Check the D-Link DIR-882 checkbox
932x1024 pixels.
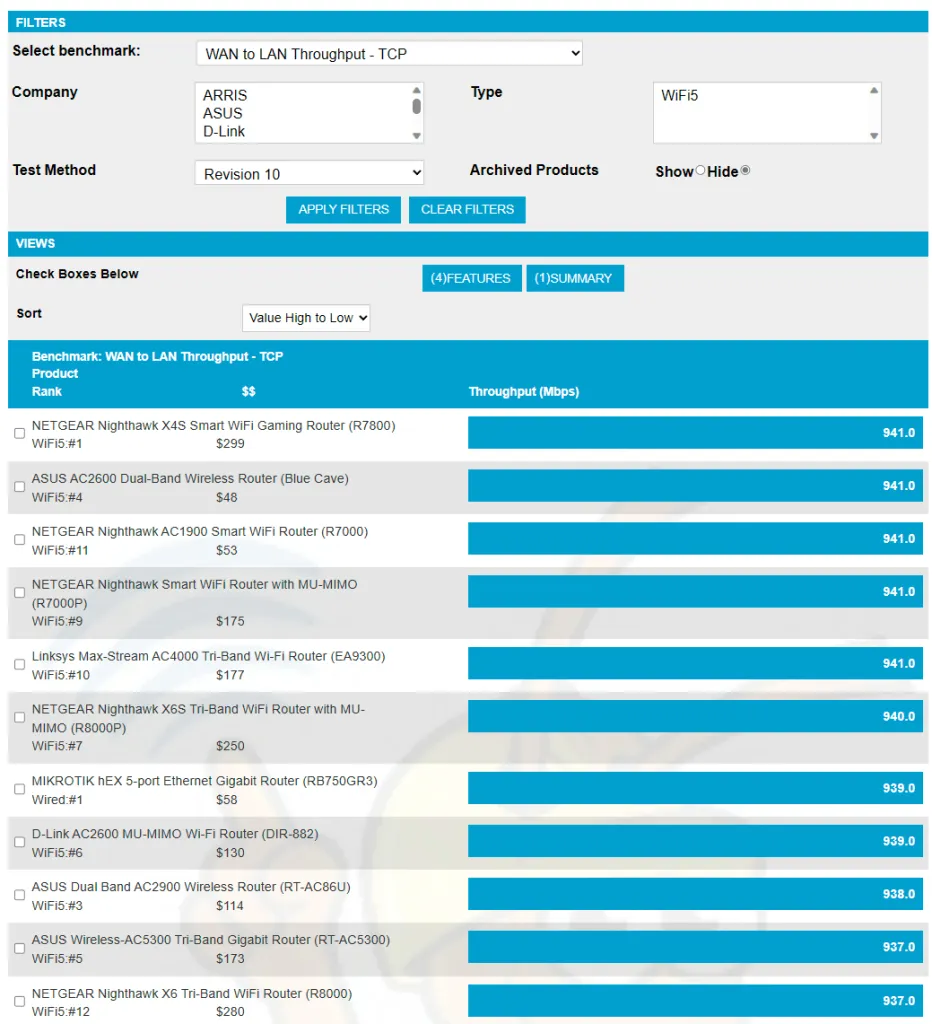pyautogui.click(x=19, y=842)
